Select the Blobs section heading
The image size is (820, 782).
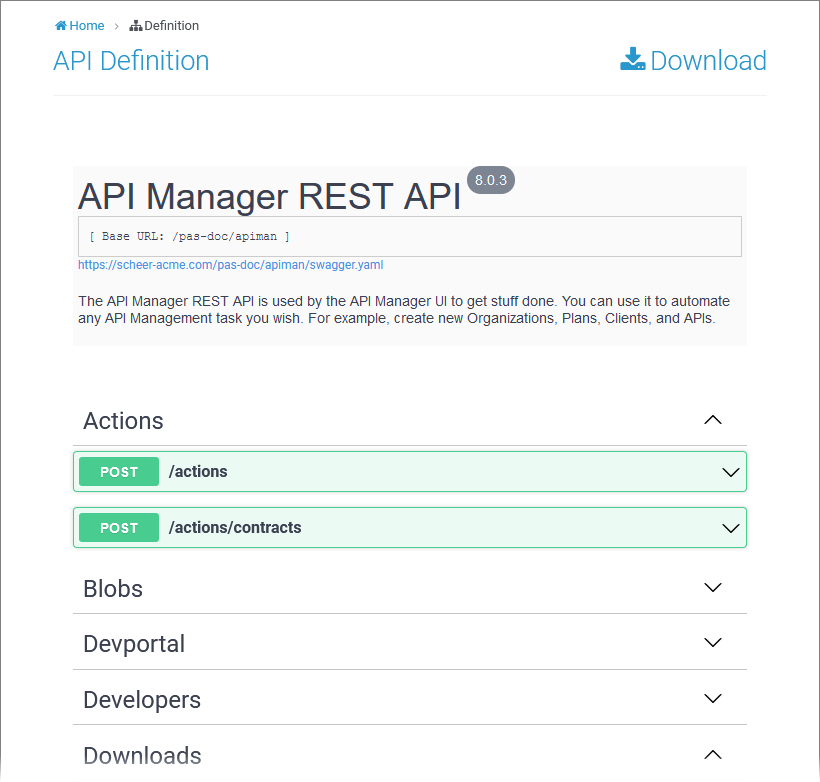113,589
